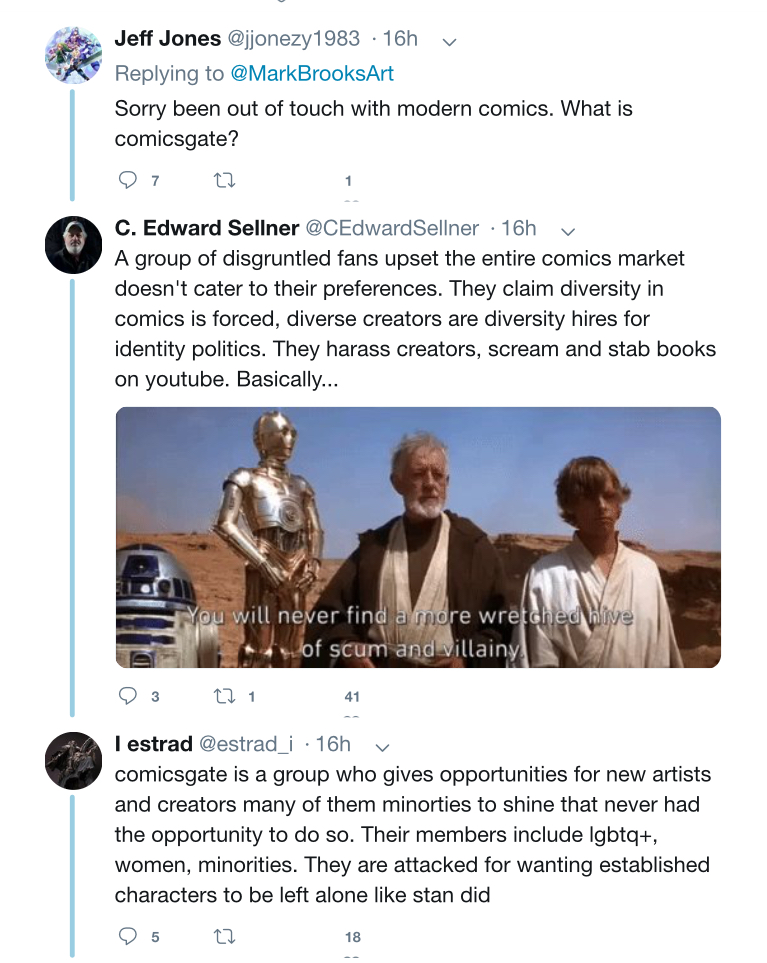Viewport: 767px width, 963px height.
Task: Retweet I estrad's tweet
Action: [x=224, y=937]
